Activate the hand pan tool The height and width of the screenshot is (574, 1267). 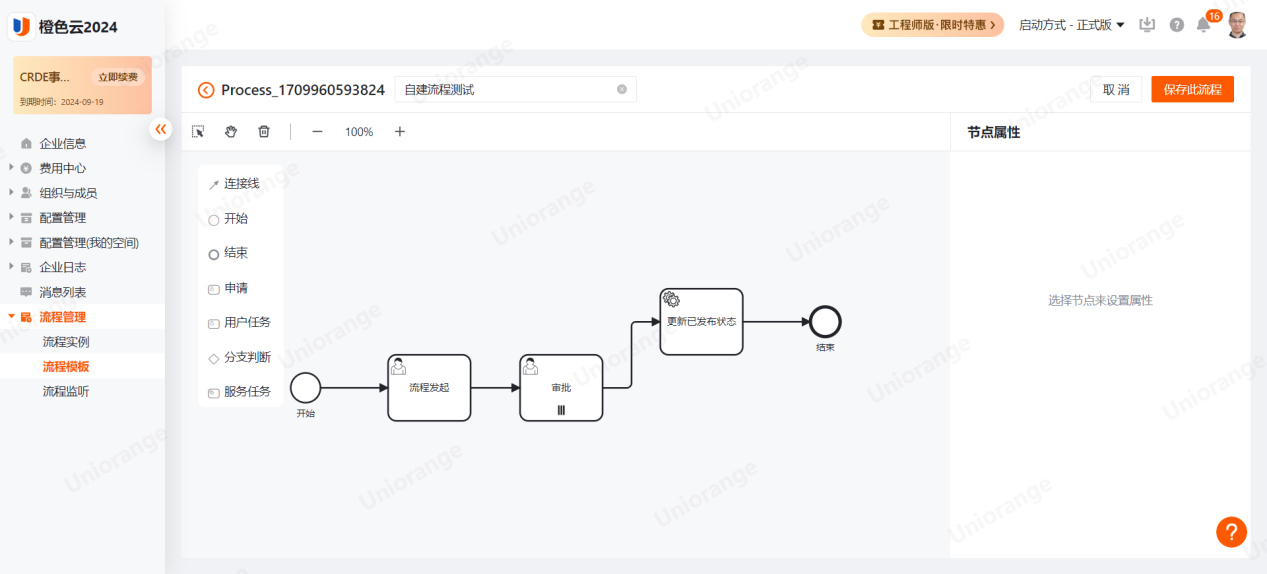pos(231,132)
